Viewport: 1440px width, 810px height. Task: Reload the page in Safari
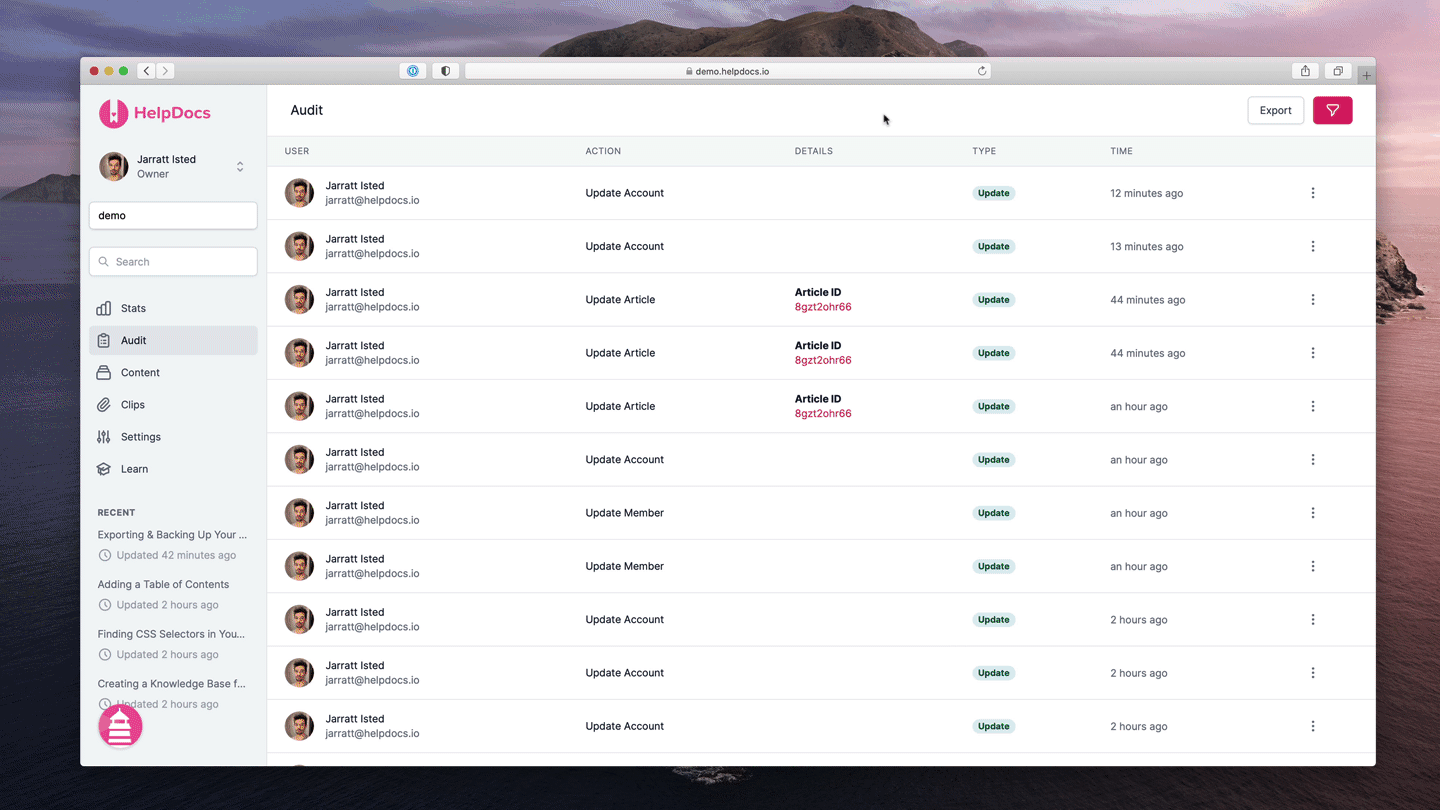coord(982,71)
